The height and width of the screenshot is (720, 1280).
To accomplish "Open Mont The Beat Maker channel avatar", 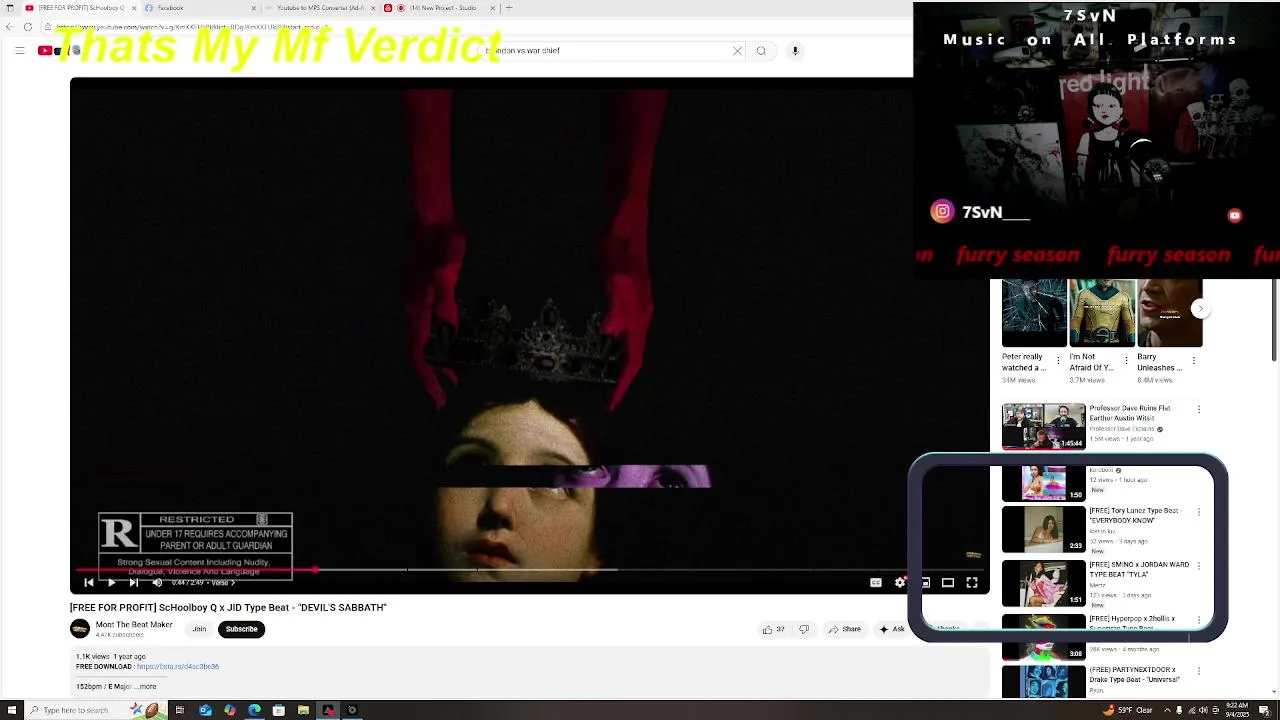I will pos(80,629).
